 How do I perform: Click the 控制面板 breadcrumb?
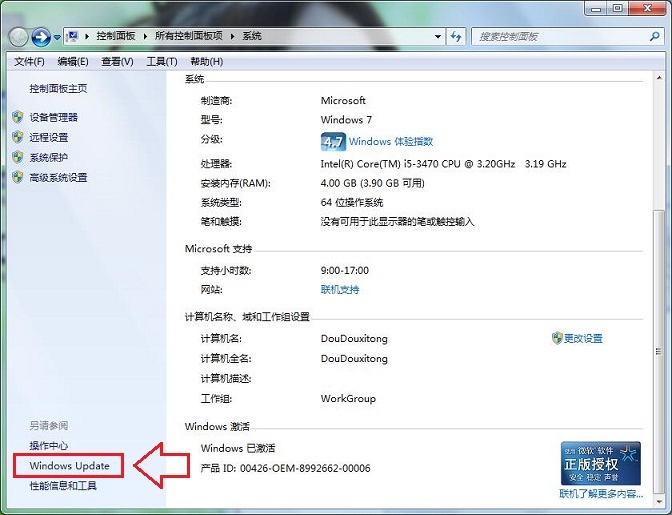pyautogui.click(x=116, y=36)
